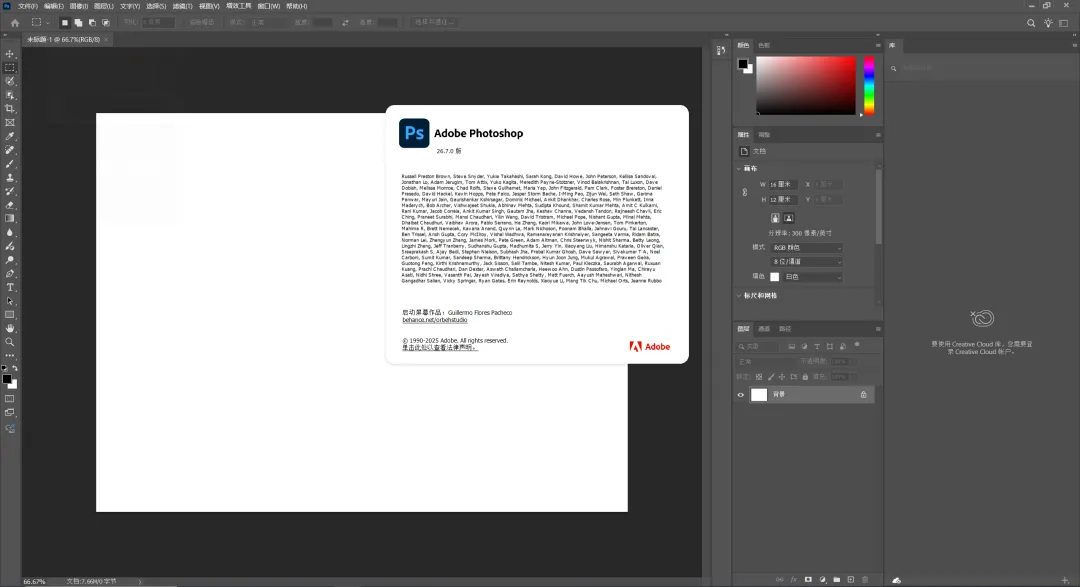Toggle Subtract from selection mode

click(x=92, y=23)
